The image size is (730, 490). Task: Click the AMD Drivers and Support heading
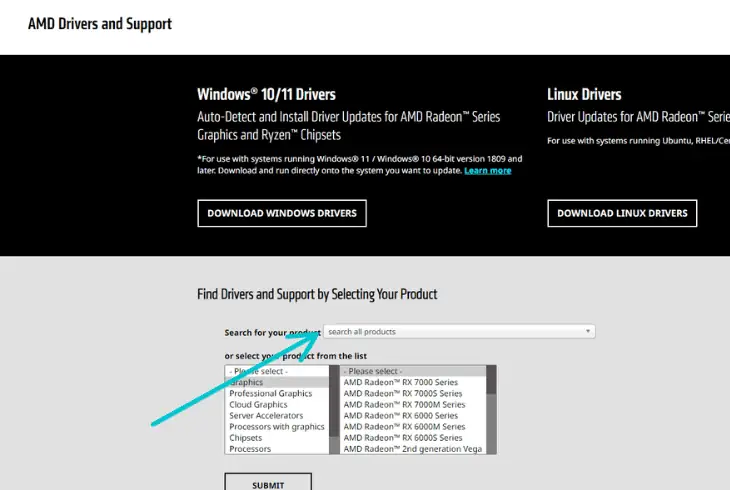coord(100,24)
